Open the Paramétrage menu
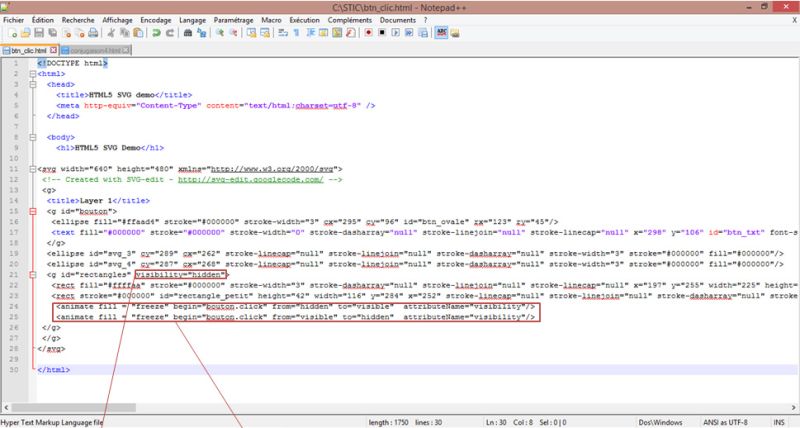Image resolution: width=800 pixels, height=428 pixels. click(234, 20)
